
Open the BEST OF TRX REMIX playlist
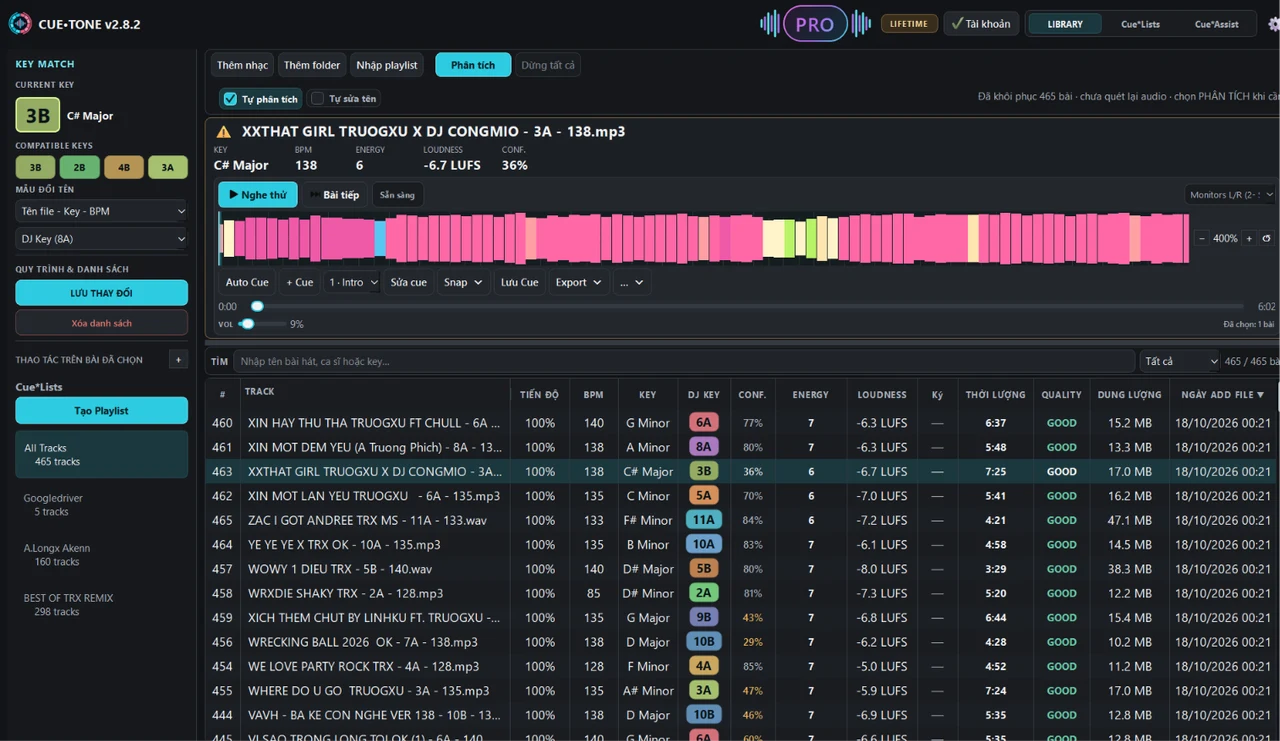click(102, 604)
